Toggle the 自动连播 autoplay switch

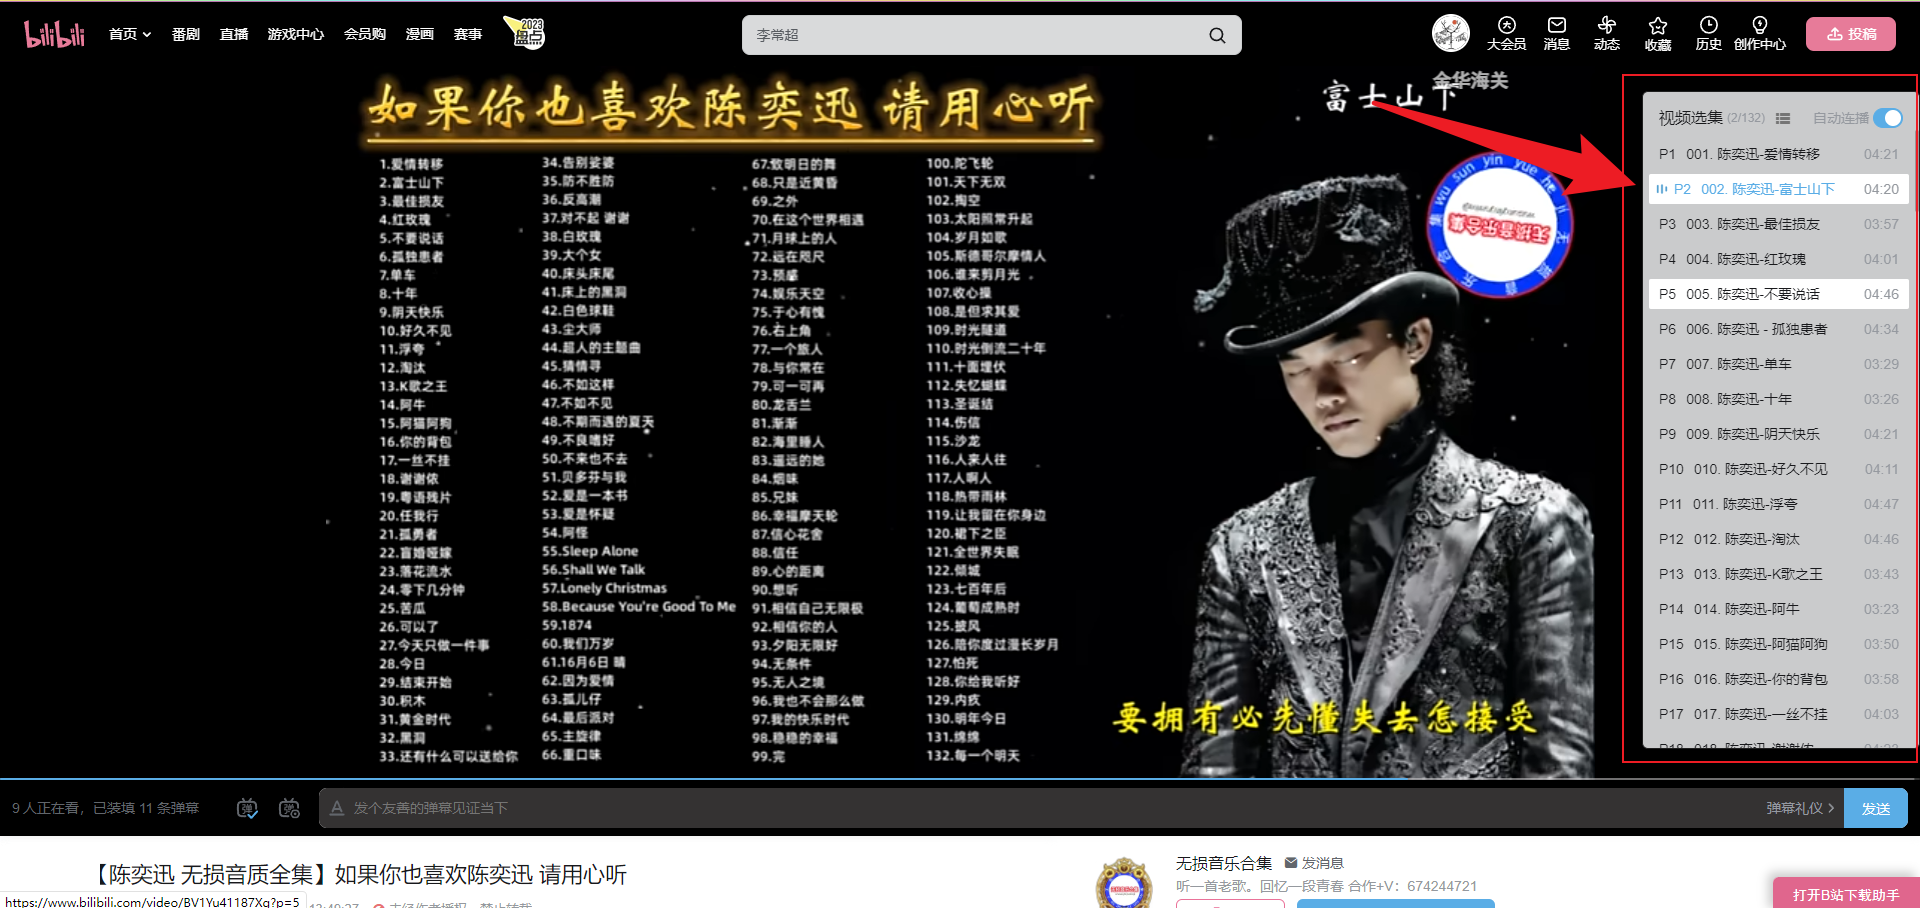click(1887, 118)
